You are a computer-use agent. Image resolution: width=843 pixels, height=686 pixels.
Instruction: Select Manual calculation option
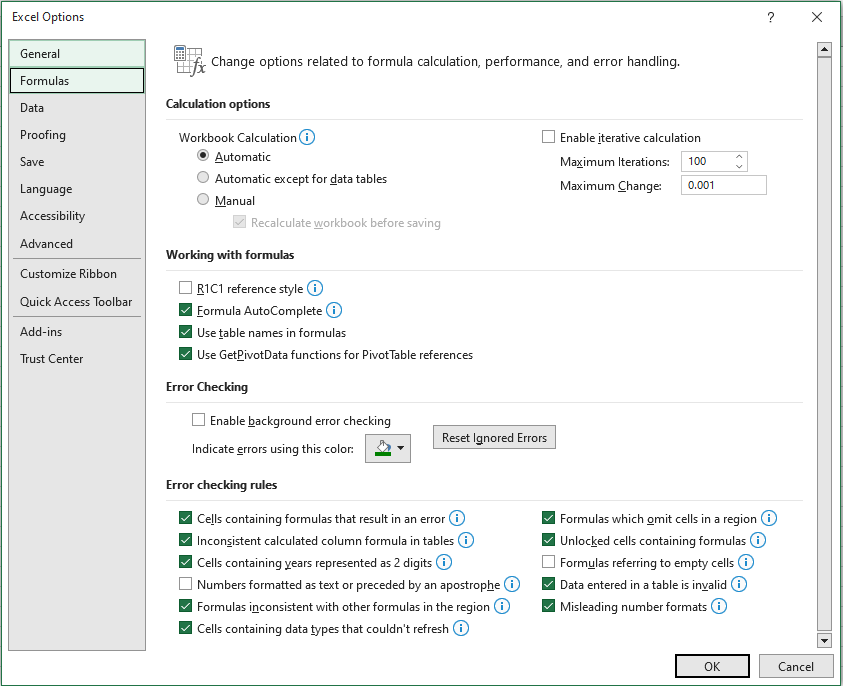[203, 199]
